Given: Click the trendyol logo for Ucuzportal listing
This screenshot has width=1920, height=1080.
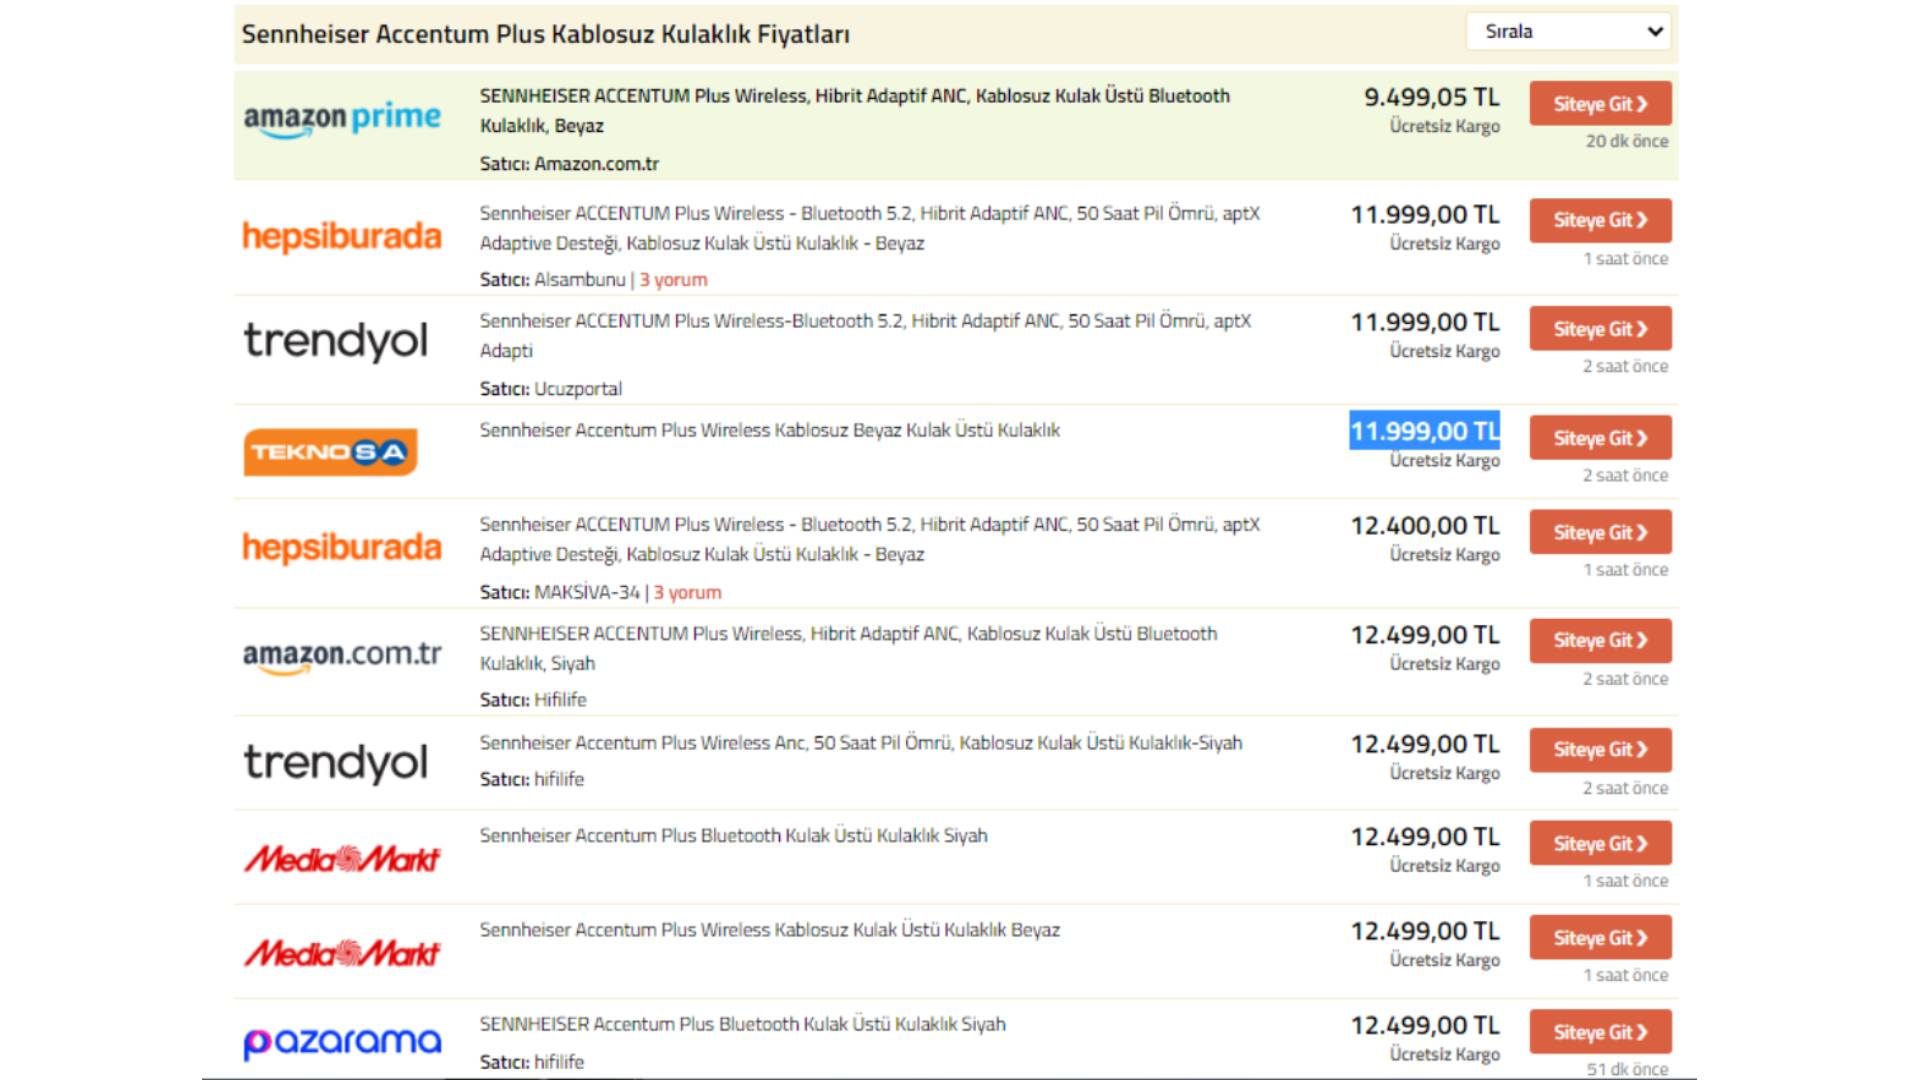Looking at the screenshot, I should [x=335, y=341].
